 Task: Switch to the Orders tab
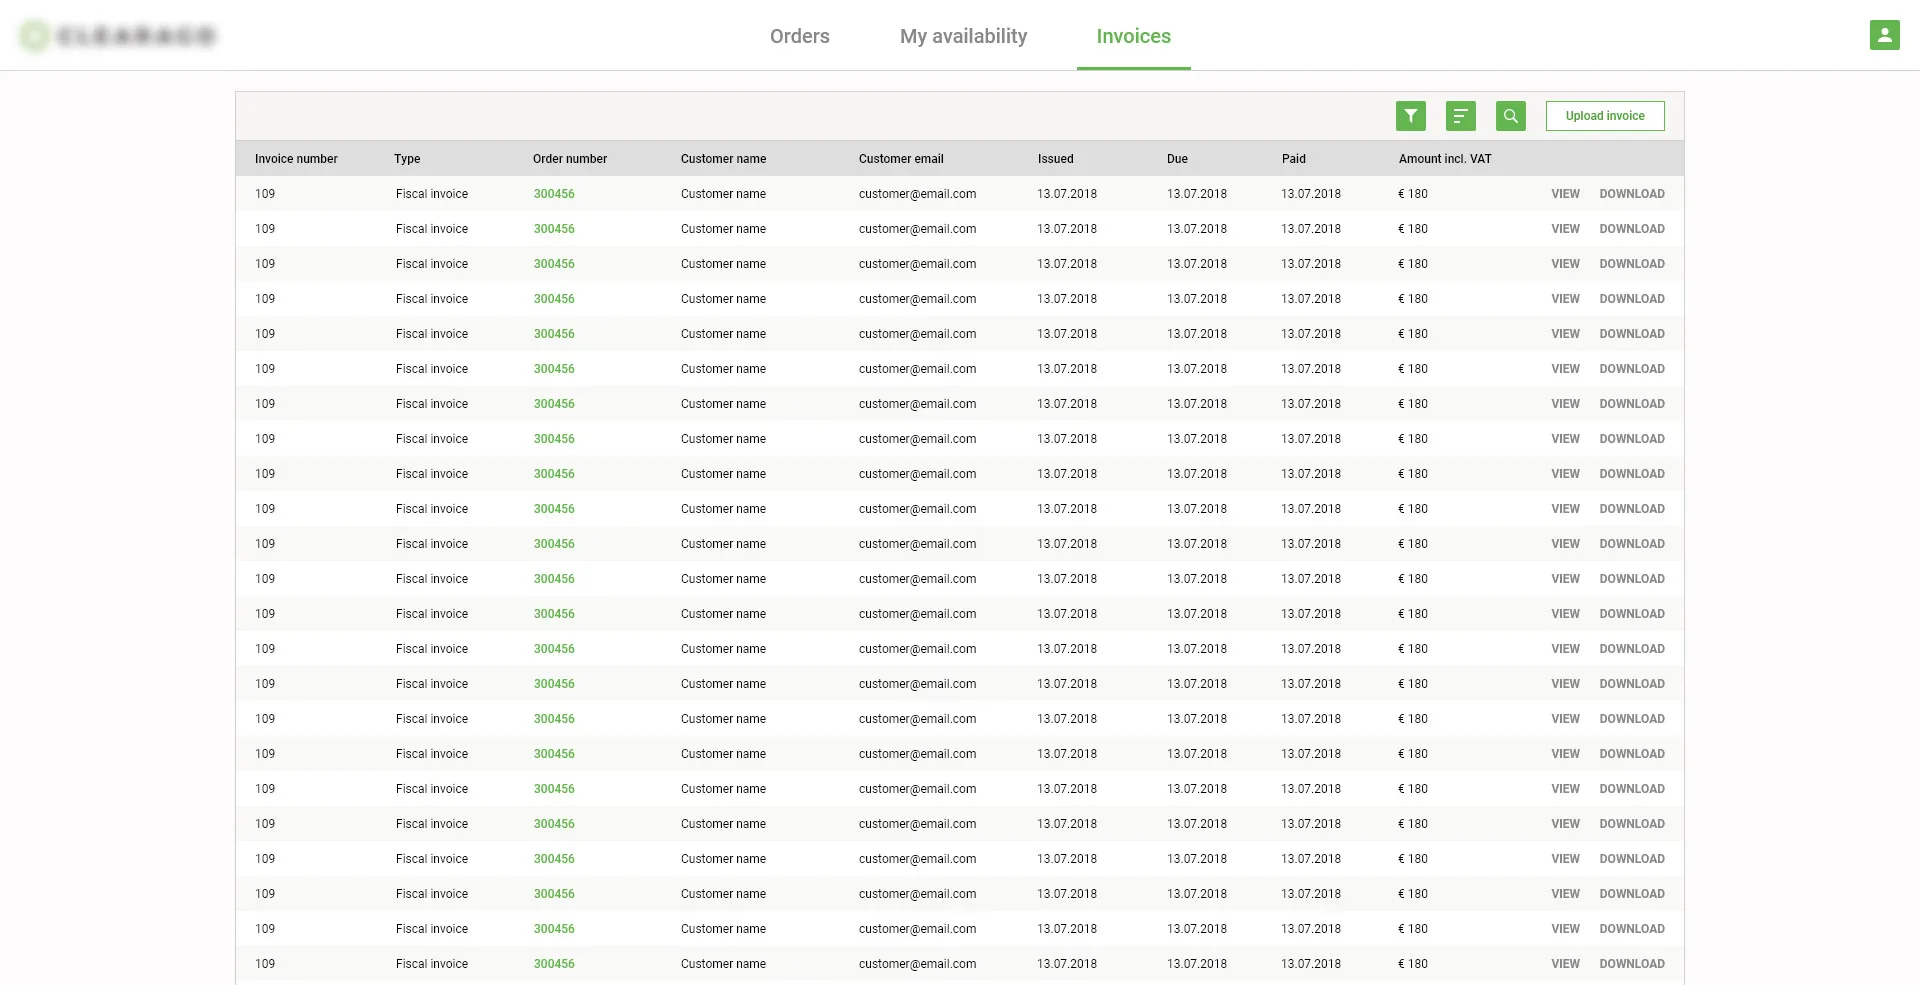799,36
